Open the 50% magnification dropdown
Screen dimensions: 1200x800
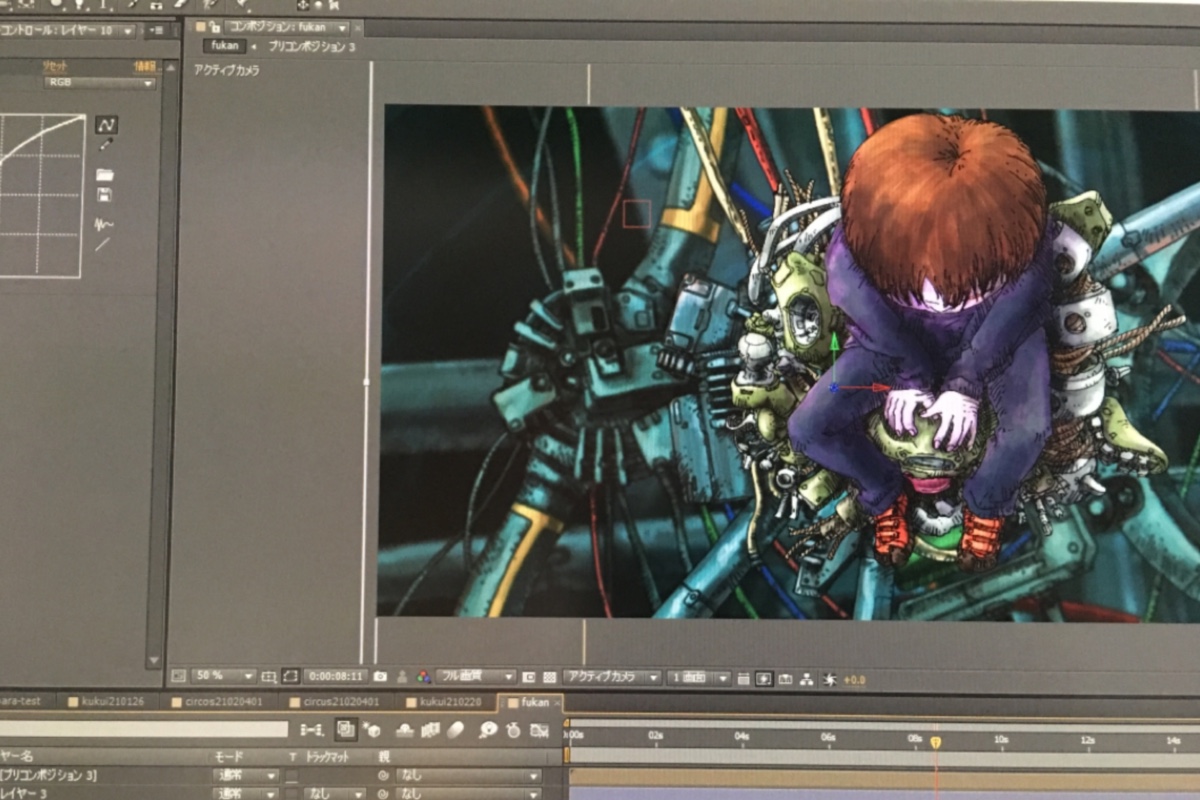(x=223, y=677)
